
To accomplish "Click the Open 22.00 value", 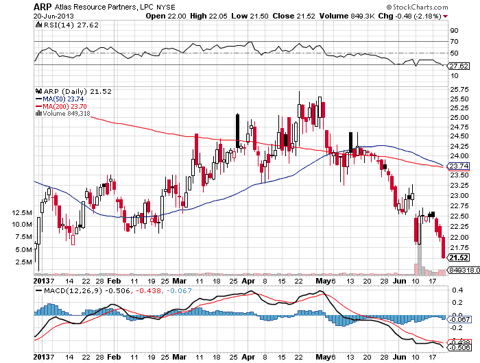I will pyautogui.click(x=166, y=16).
